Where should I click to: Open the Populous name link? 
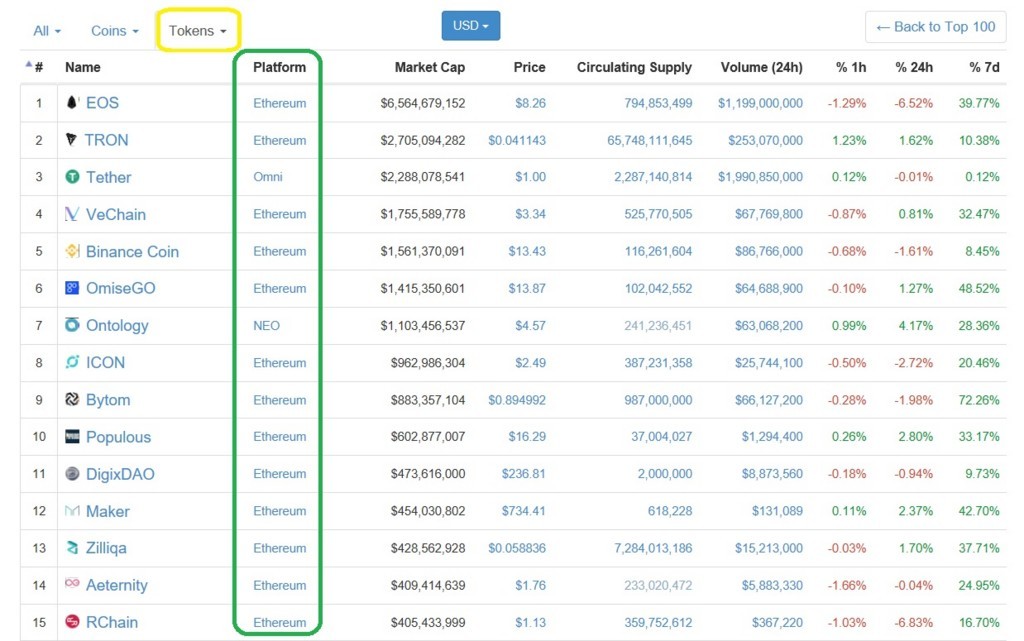pyautogui.click(x=118, y=437)
